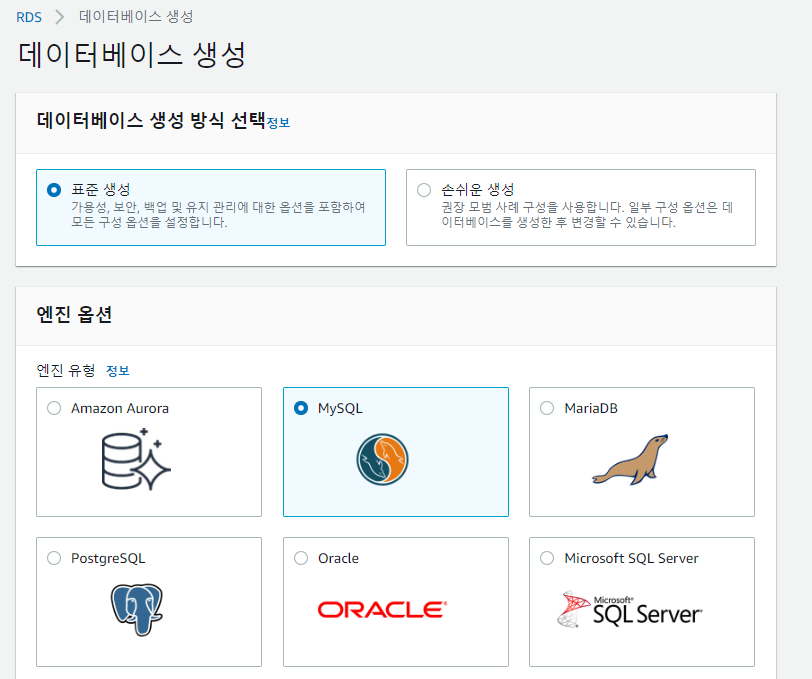Click the MariaDB seal logo
The height and width of the screenshot is (679, 812).
(630, 459)
